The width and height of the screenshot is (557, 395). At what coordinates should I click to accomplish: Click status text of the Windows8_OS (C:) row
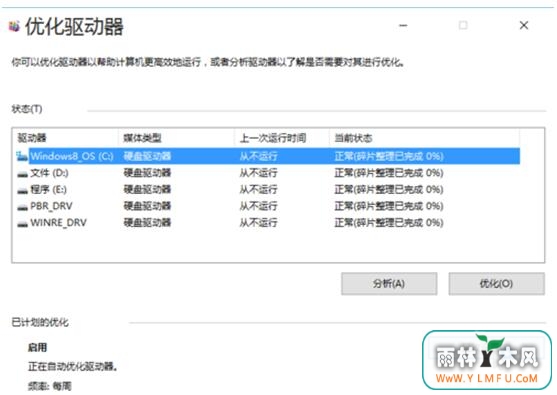389,156
